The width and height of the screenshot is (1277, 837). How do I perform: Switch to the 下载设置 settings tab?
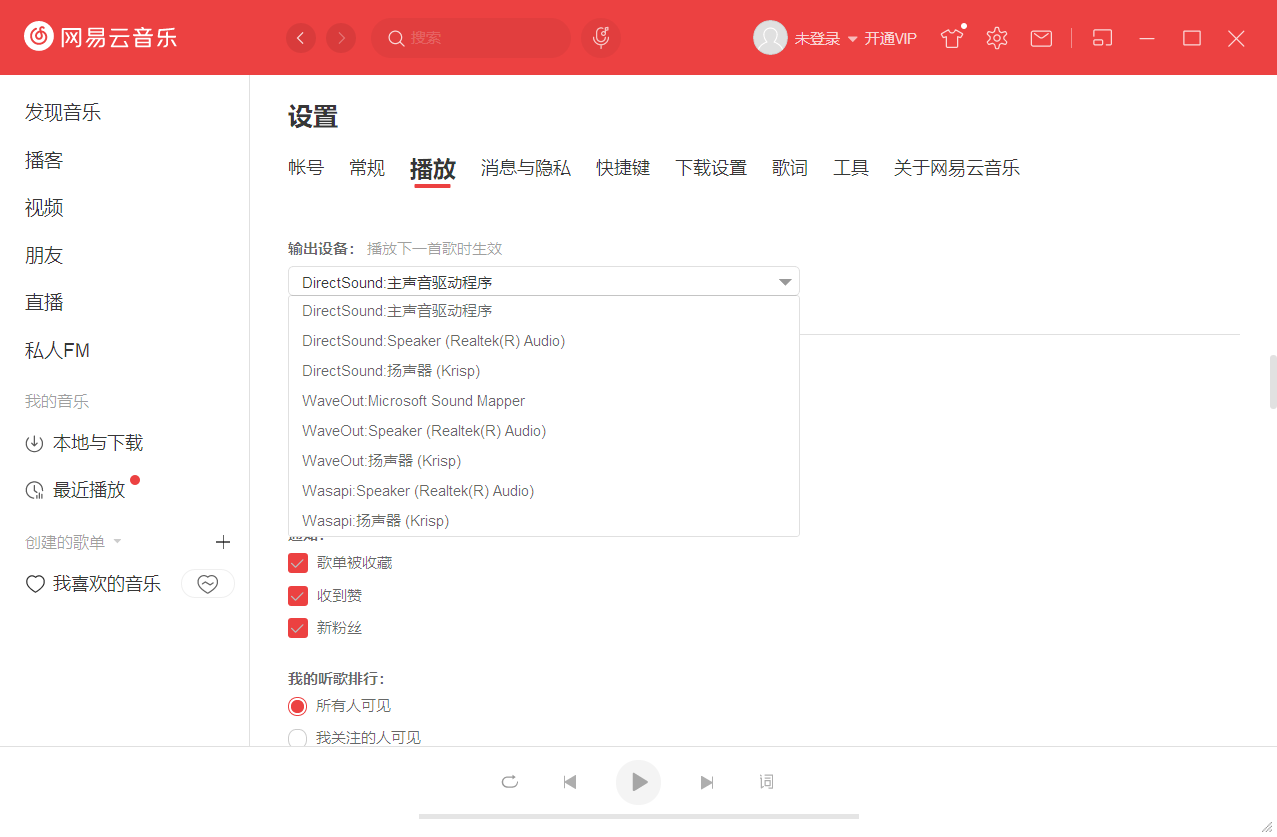(711, 168)
